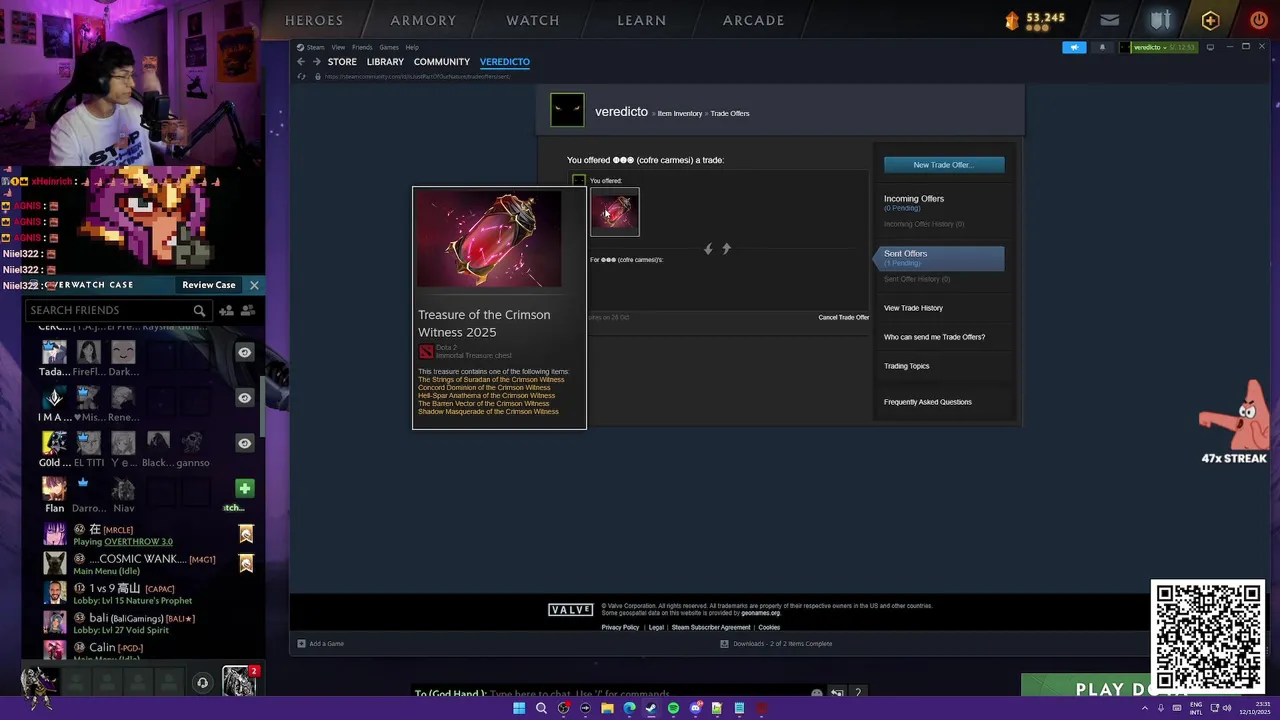Click Review Case button
This screenshot has width=1280, height=720.
point(209,285)
